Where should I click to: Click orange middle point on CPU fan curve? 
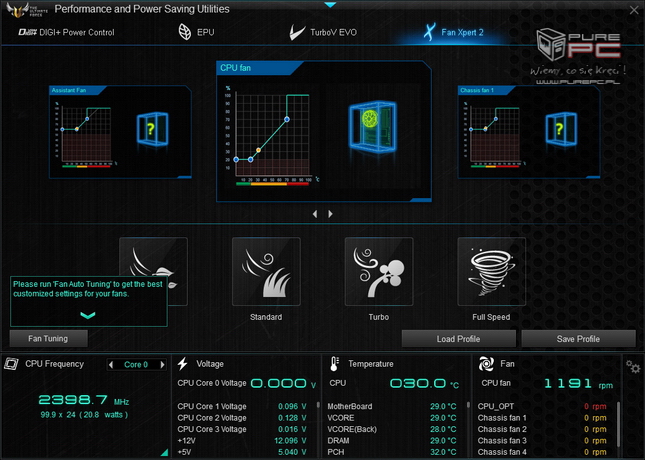tap(258, 150)
